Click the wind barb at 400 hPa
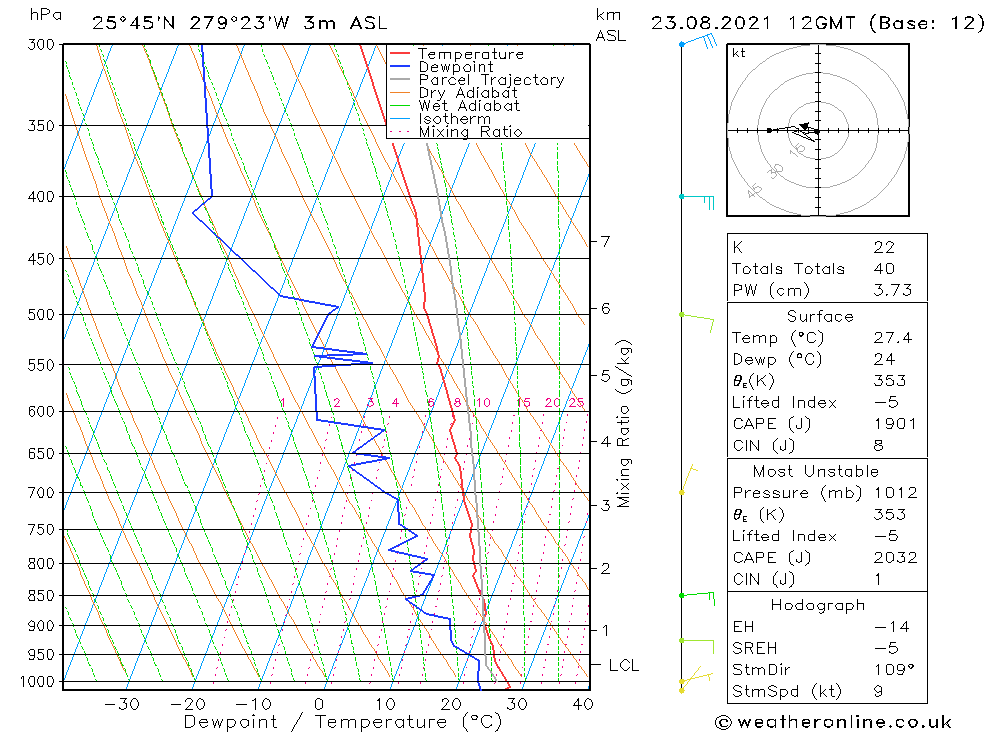 pos(698,200)
